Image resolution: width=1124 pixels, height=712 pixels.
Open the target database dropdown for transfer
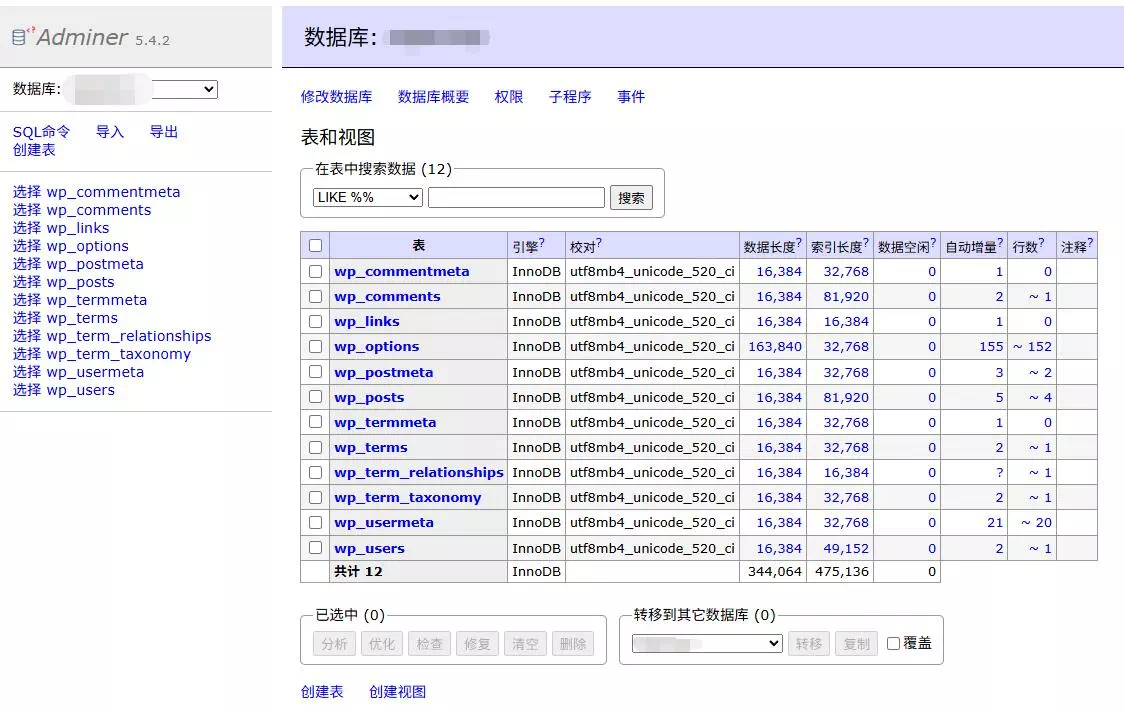707,643
